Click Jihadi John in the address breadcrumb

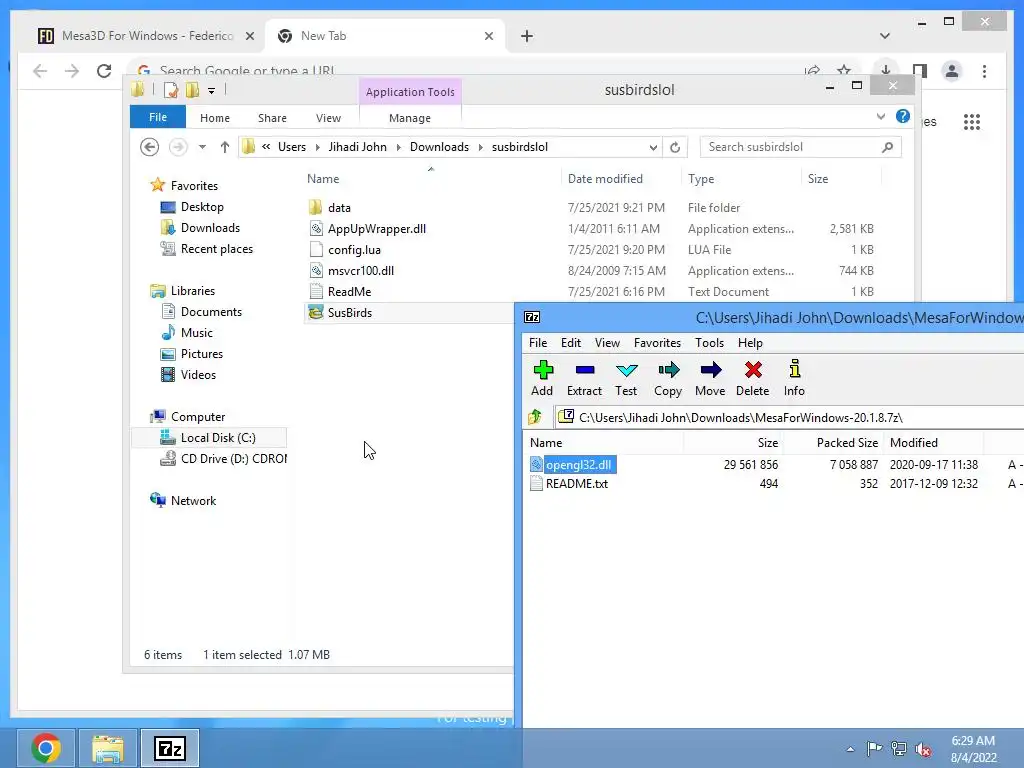tap(357, 147)
